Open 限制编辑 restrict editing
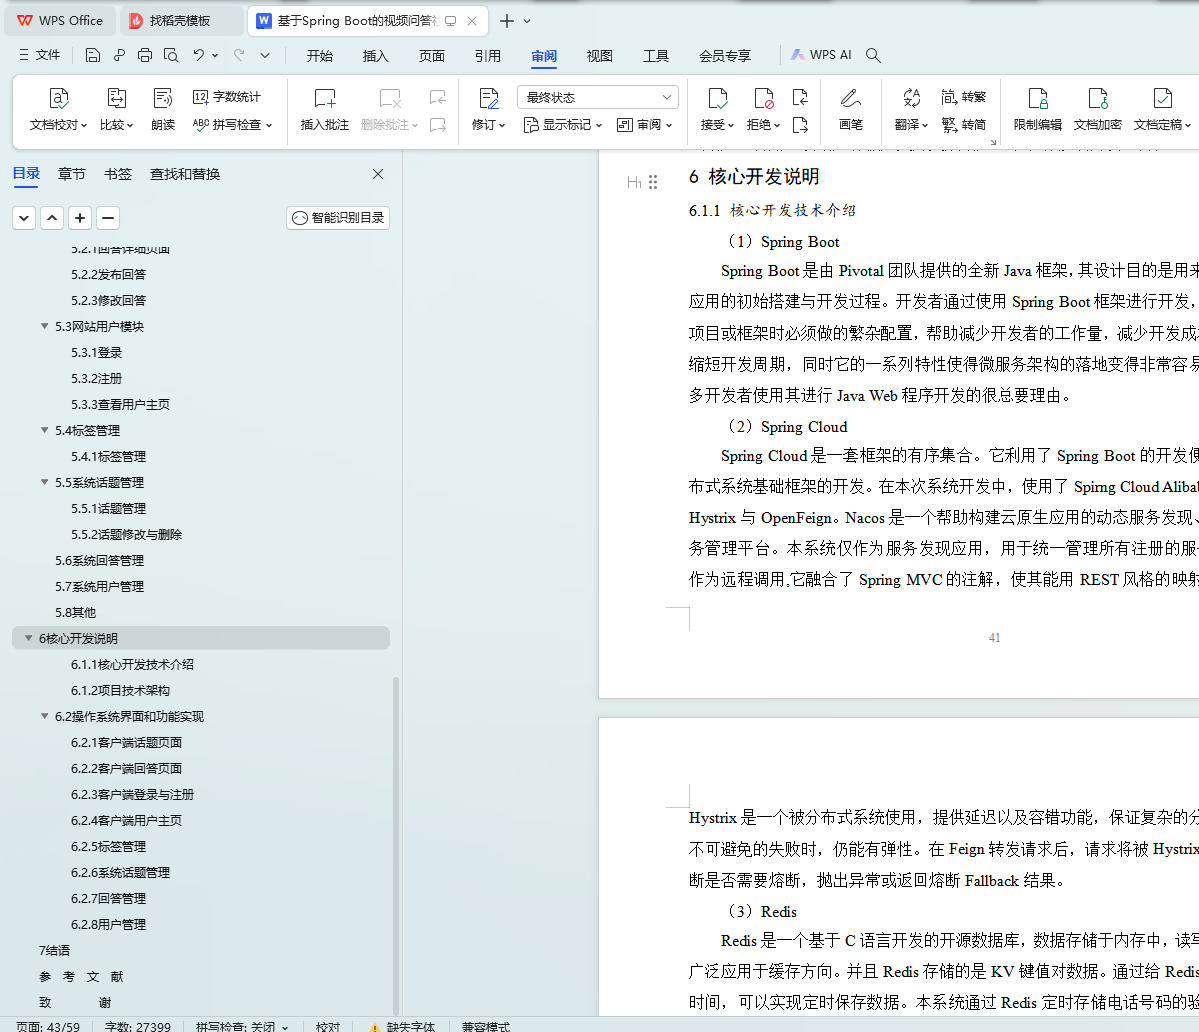1199x1032 pixels. (x=1038, y=109)
